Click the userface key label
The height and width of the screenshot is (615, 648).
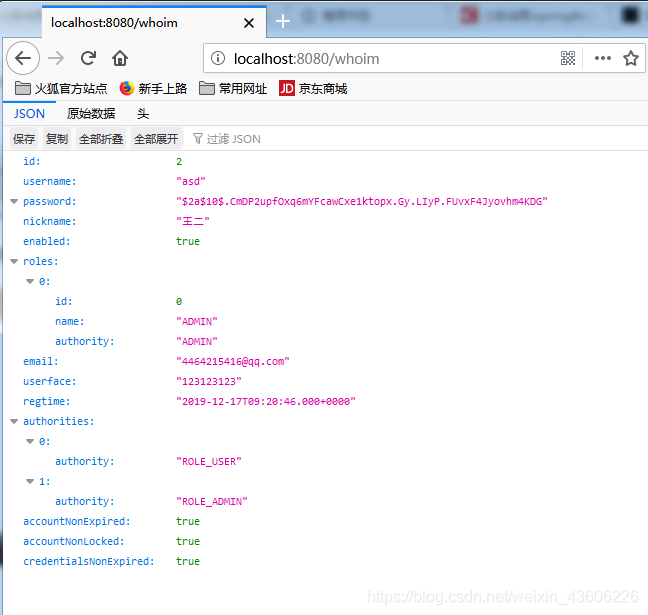[50, 381]
